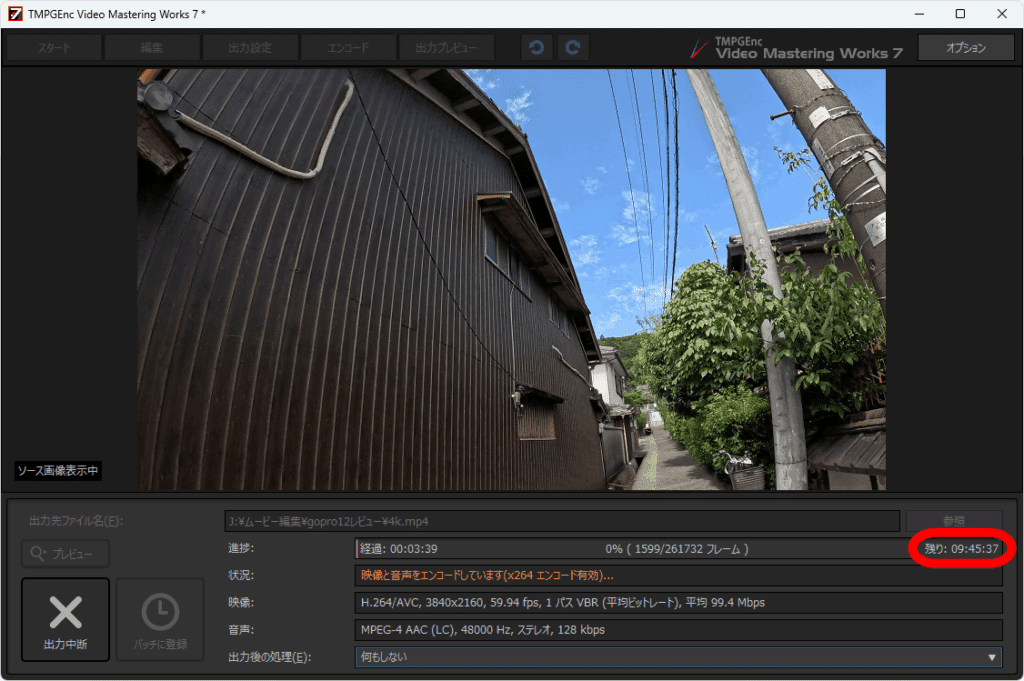Click the 参照 browse button
Image resolution: width=1024 pixels, height=681 pixels.
point(953,521)
